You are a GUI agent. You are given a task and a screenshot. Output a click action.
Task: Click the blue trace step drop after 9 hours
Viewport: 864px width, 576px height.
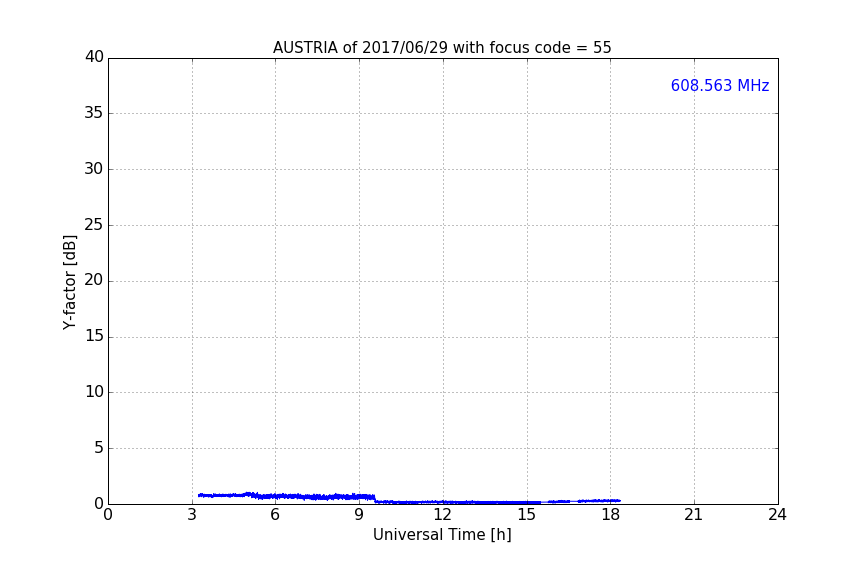375,499
